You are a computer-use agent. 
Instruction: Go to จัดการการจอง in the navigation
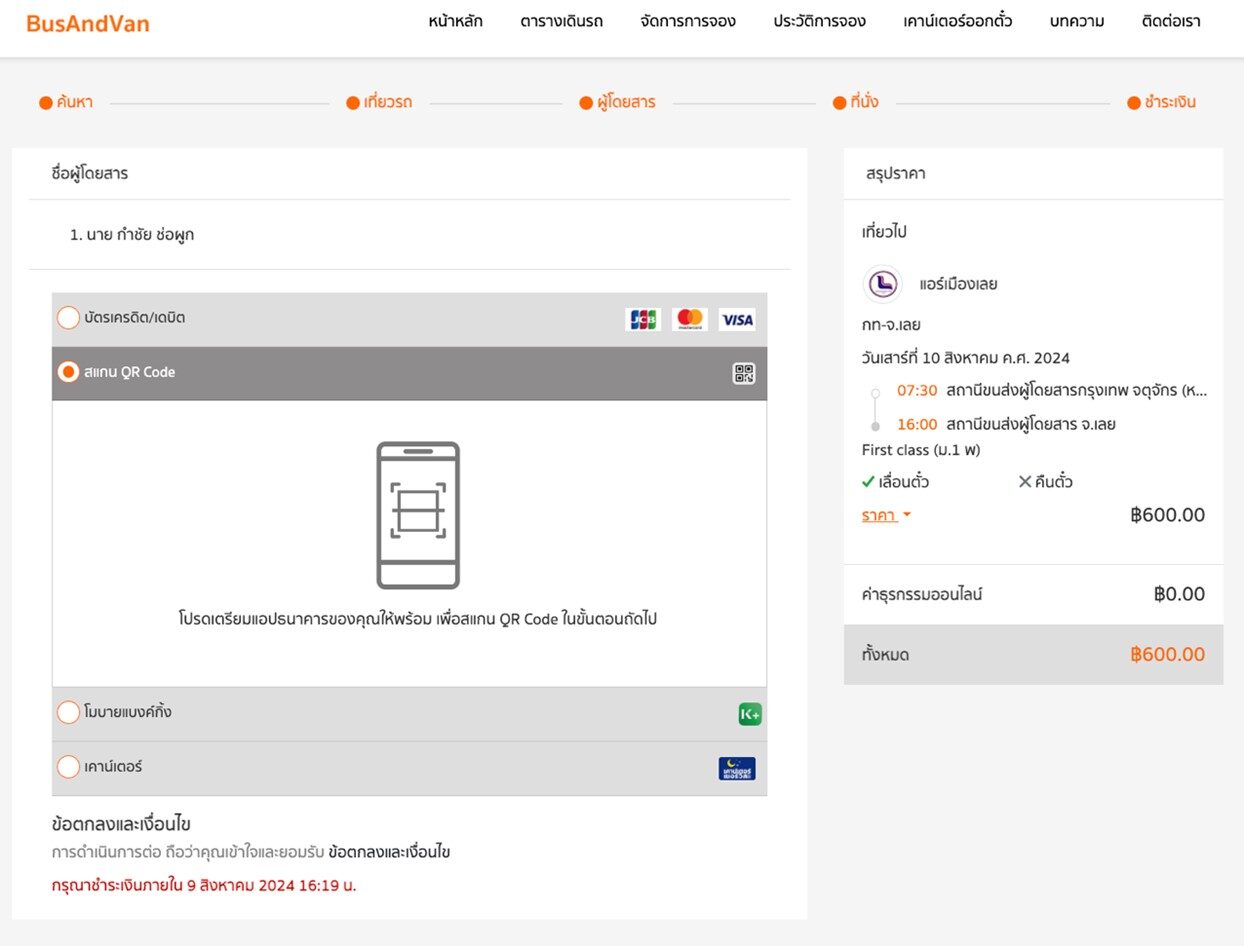(x=688, y=21)
